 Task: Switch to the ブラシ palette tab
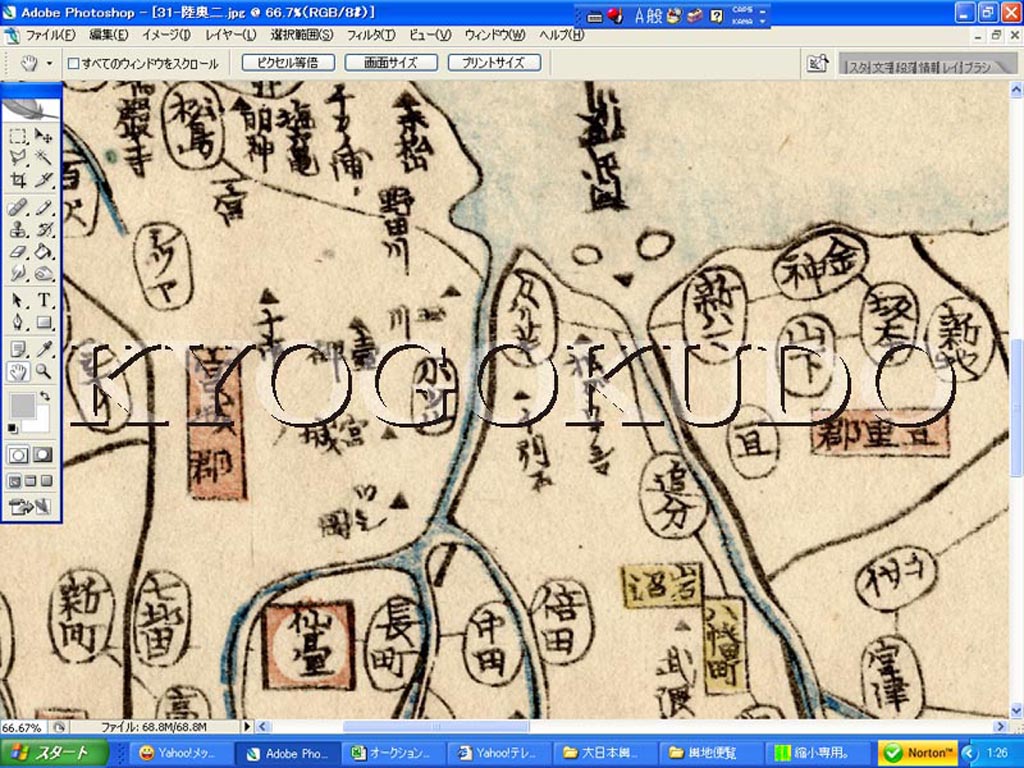(x=977, y=67)
